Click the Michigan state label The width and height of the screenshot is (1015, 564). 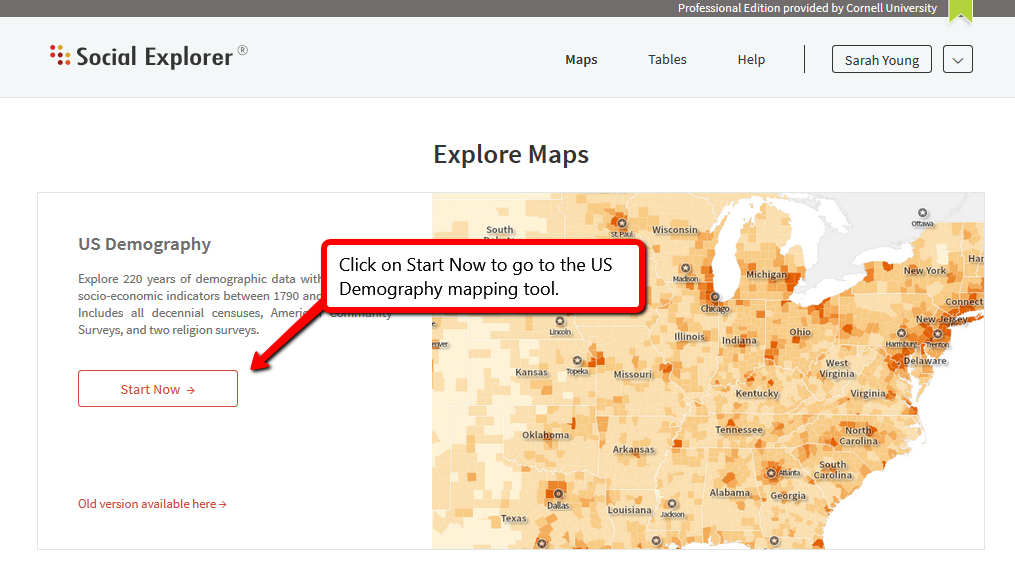pyautogui.click(x=766, y=275)
